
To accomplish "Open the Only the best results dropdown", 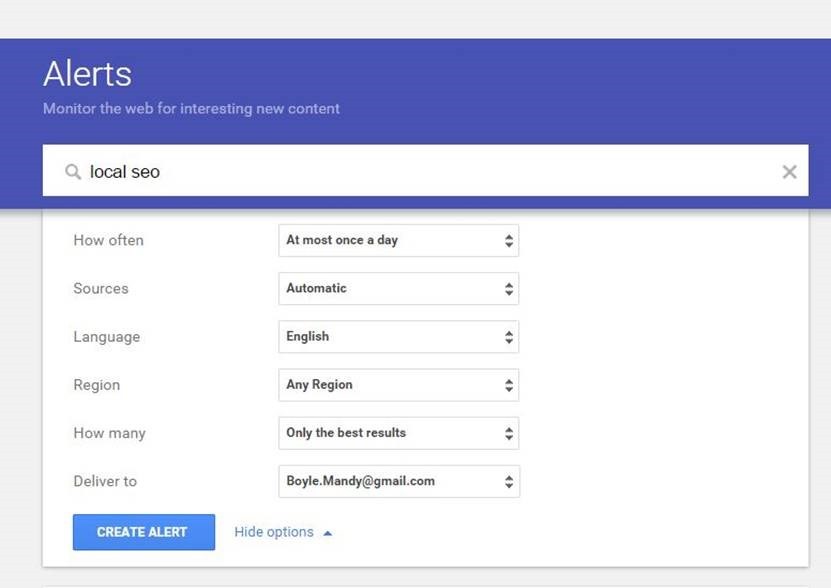I will point(398,433).
